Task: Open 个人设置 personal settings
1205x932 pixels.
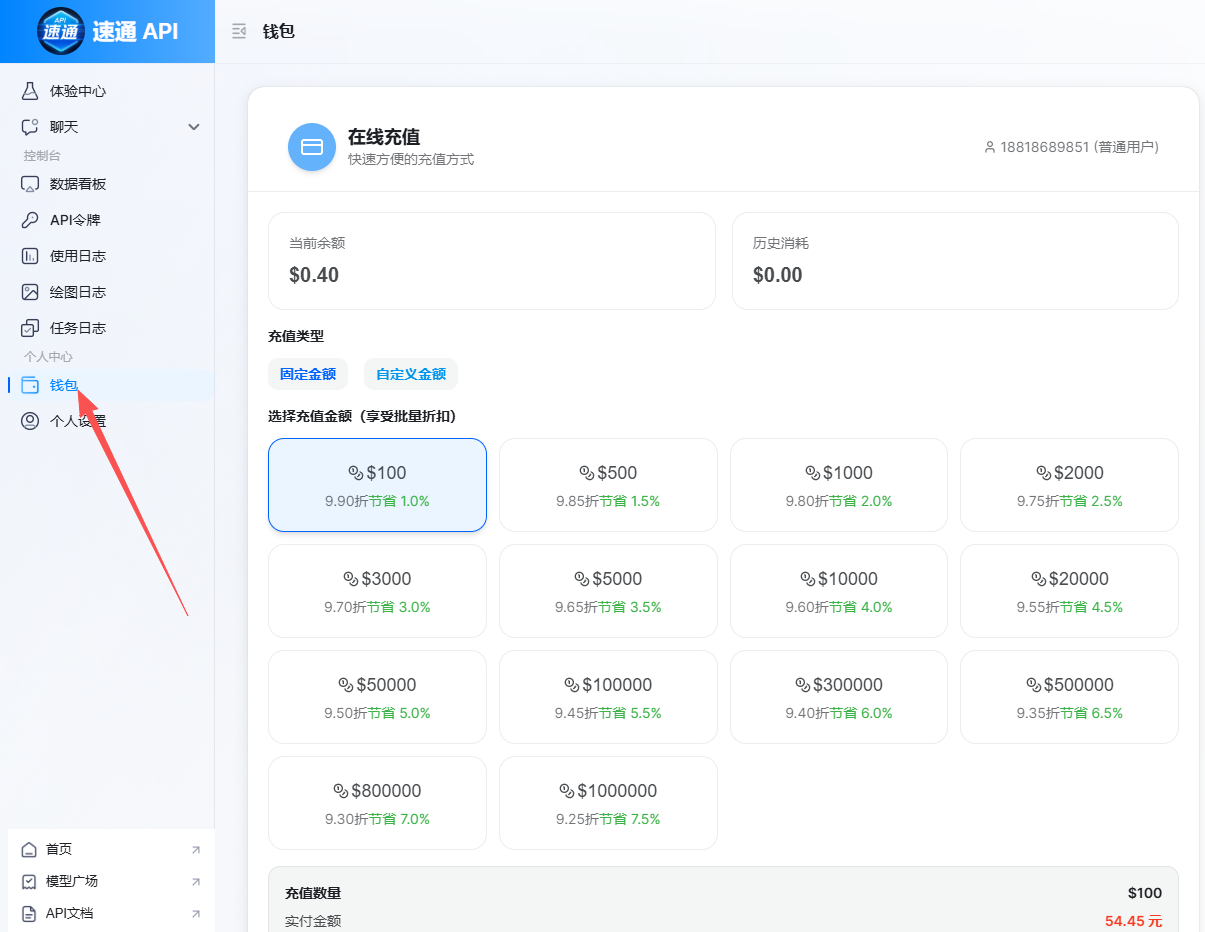Action: (x=70, y=420)
